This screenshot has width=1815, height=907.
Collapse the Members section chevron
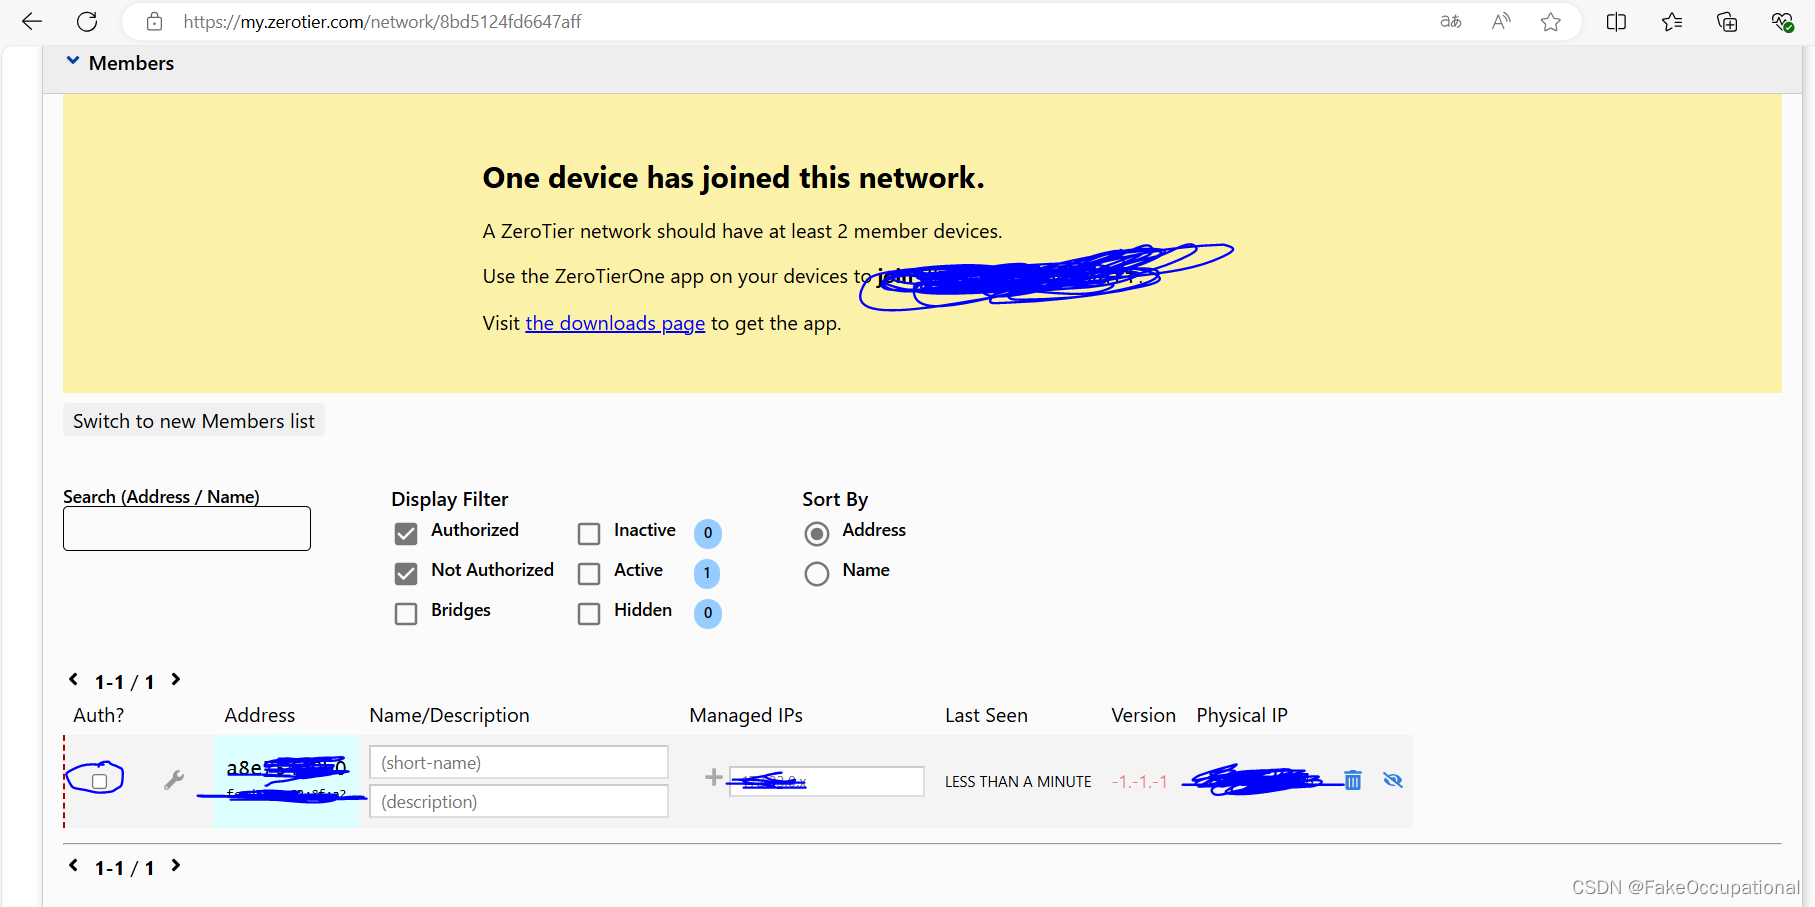point(73,61)
